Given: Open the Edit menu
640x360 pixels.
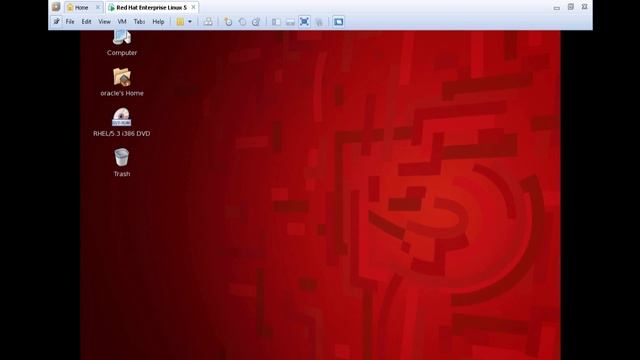Looking at the screenshot, I should point(86,22).
